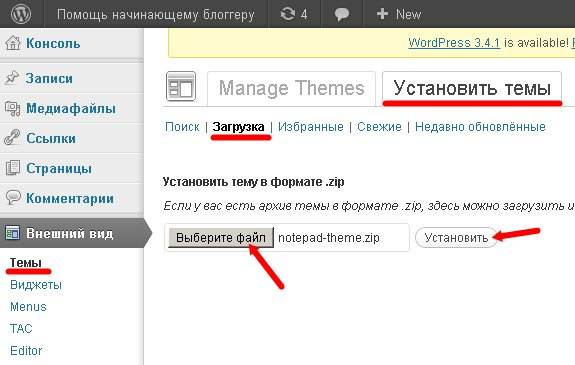Open the Страницы menu item
This screenshot has width=575, height=365.
click(x=59, y=168)
